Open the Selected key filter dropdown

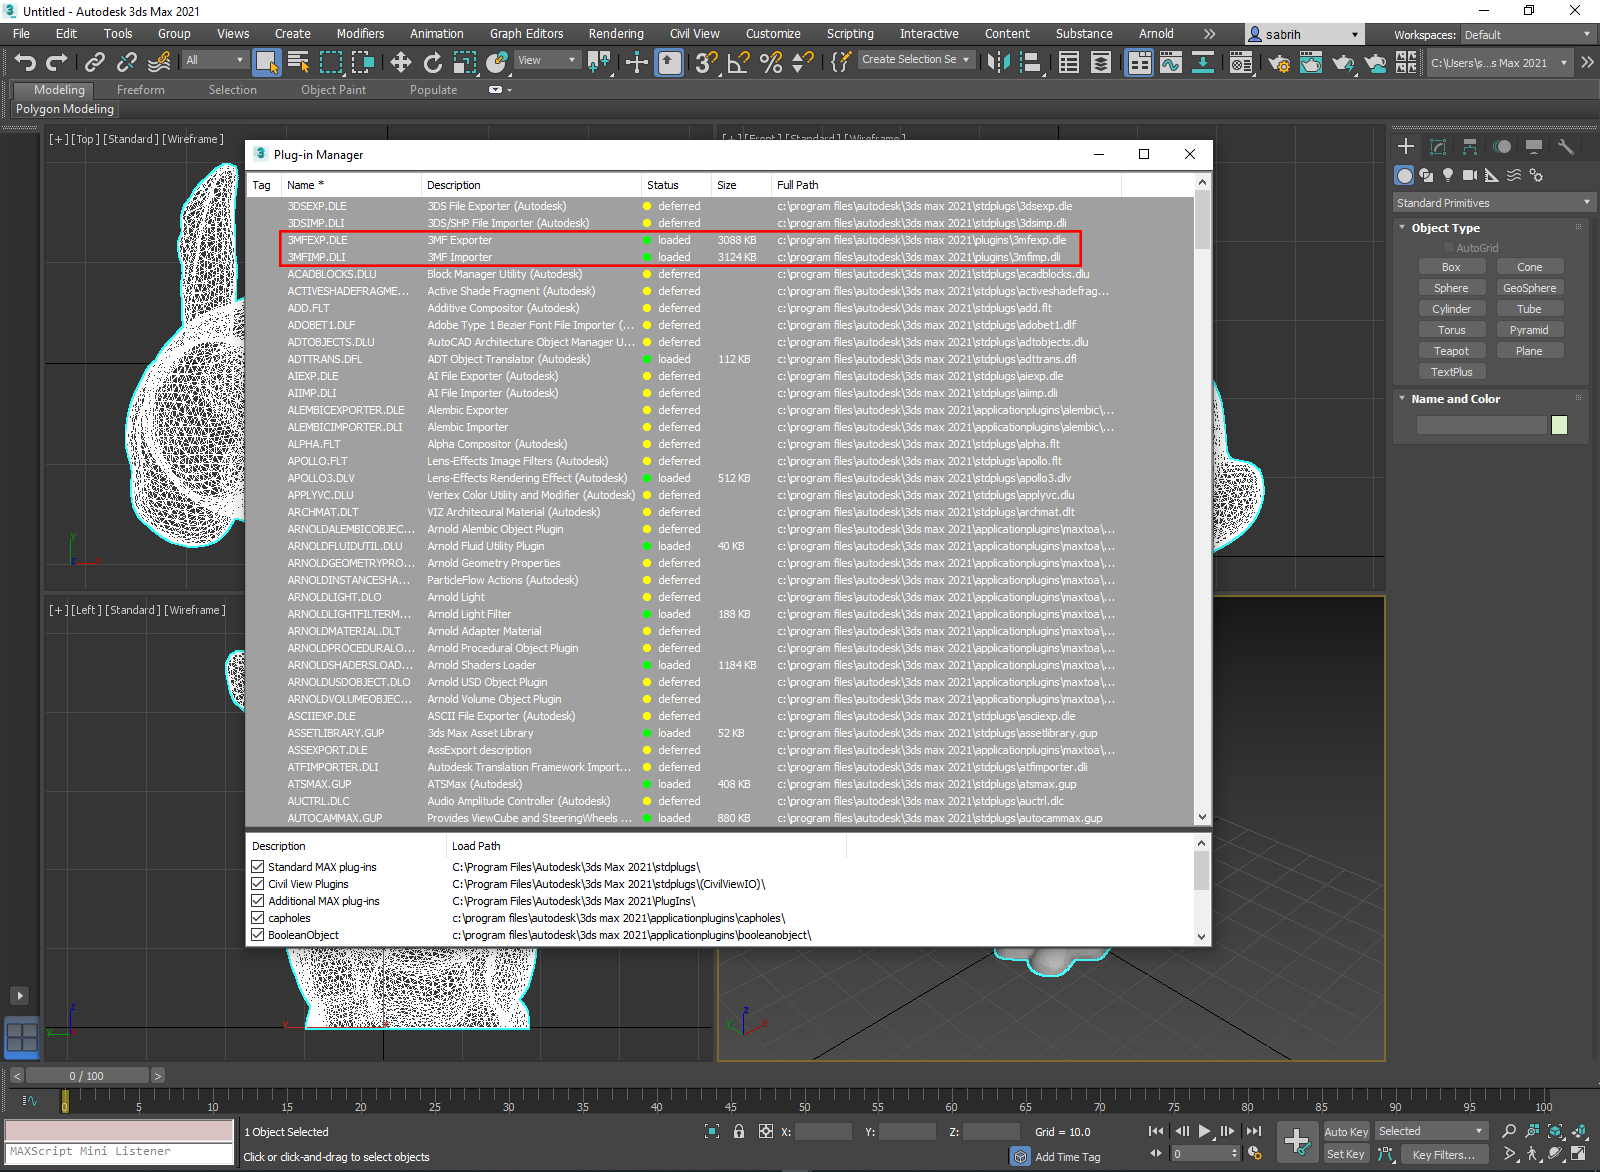tap(1430, 1131)
